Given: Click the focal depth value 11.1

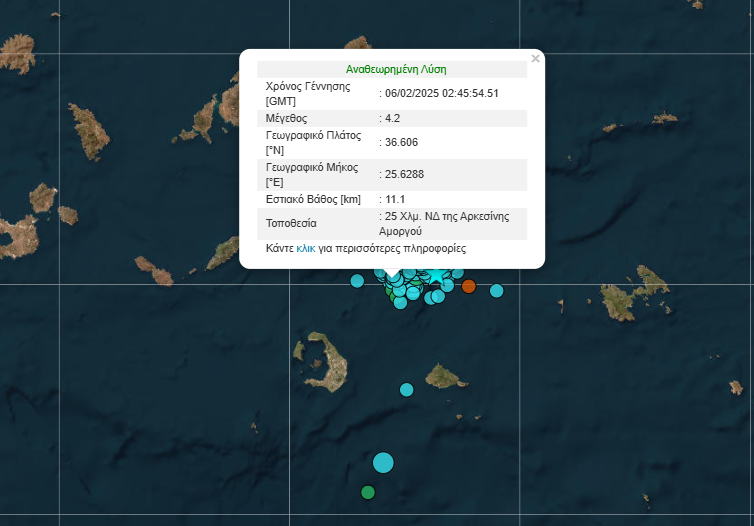Looking at the screenshot, I should pyautogui.click(x=395, y=199).
